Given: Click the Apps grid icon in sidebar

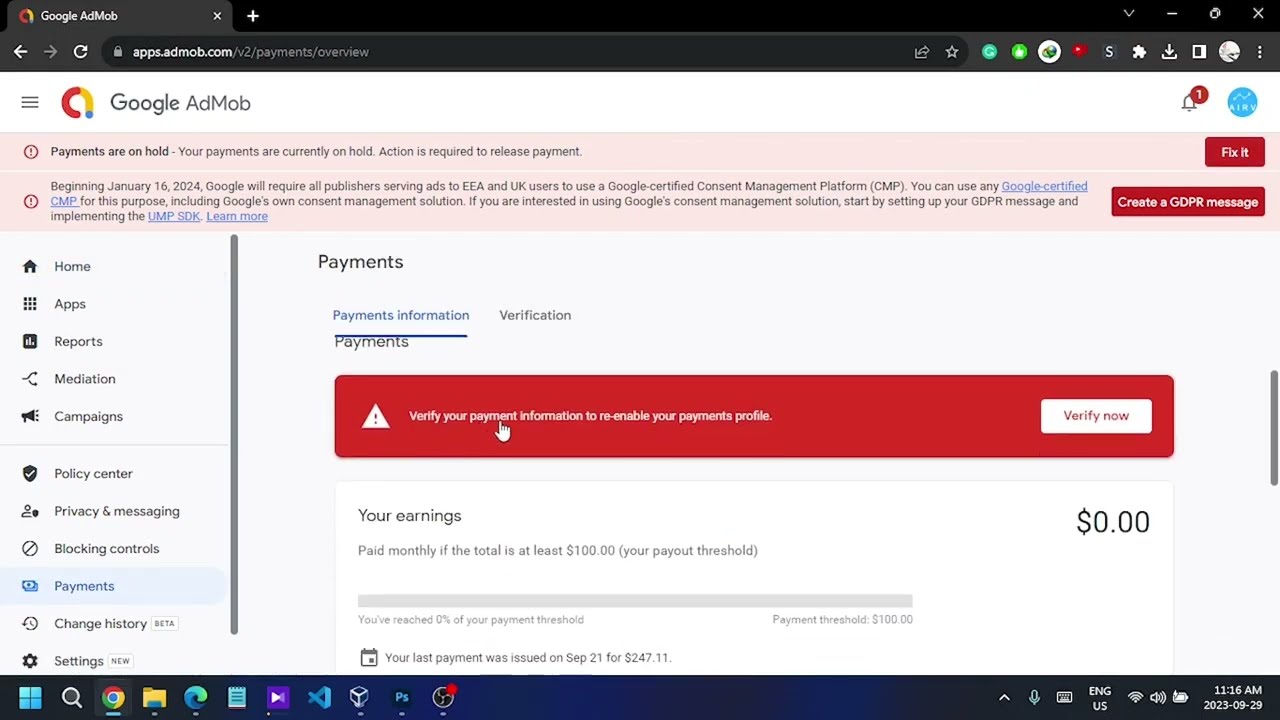Looking at the screenshot, I should 30,304.
